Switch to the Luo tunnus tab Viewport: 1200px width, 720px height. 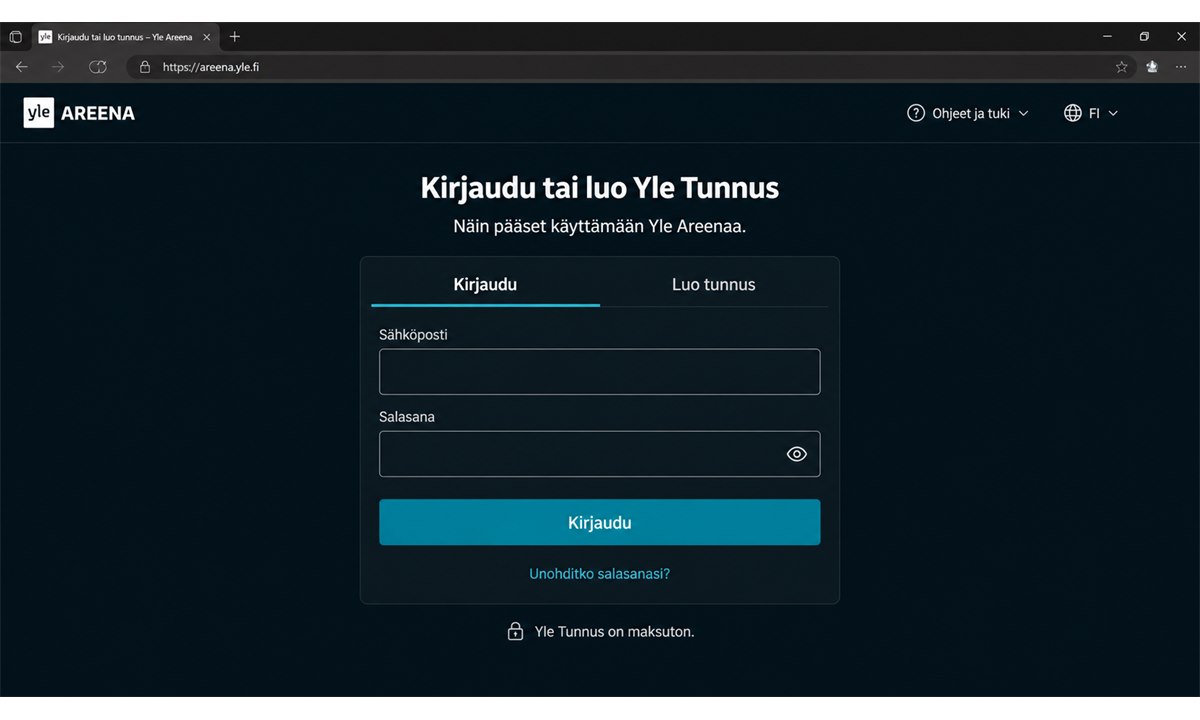point(714,284)
